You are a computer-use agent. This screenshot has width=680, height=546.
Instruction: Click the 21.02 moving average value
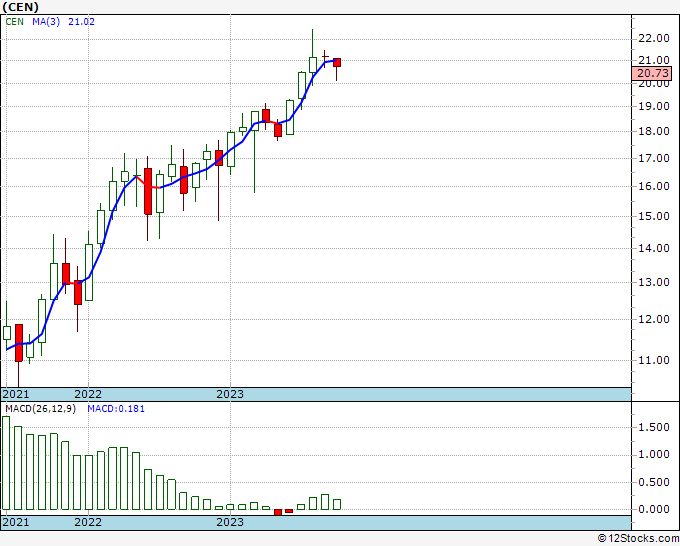coord(82,22)
